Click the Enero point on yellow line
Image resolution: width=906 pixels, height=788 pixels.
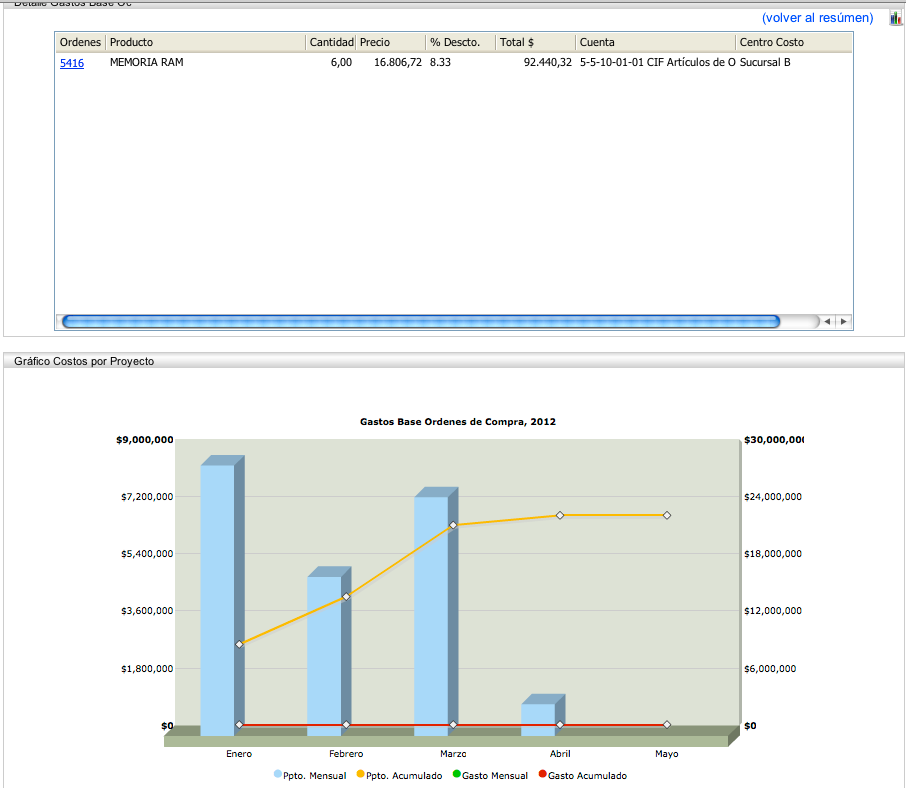click(239, 644)
